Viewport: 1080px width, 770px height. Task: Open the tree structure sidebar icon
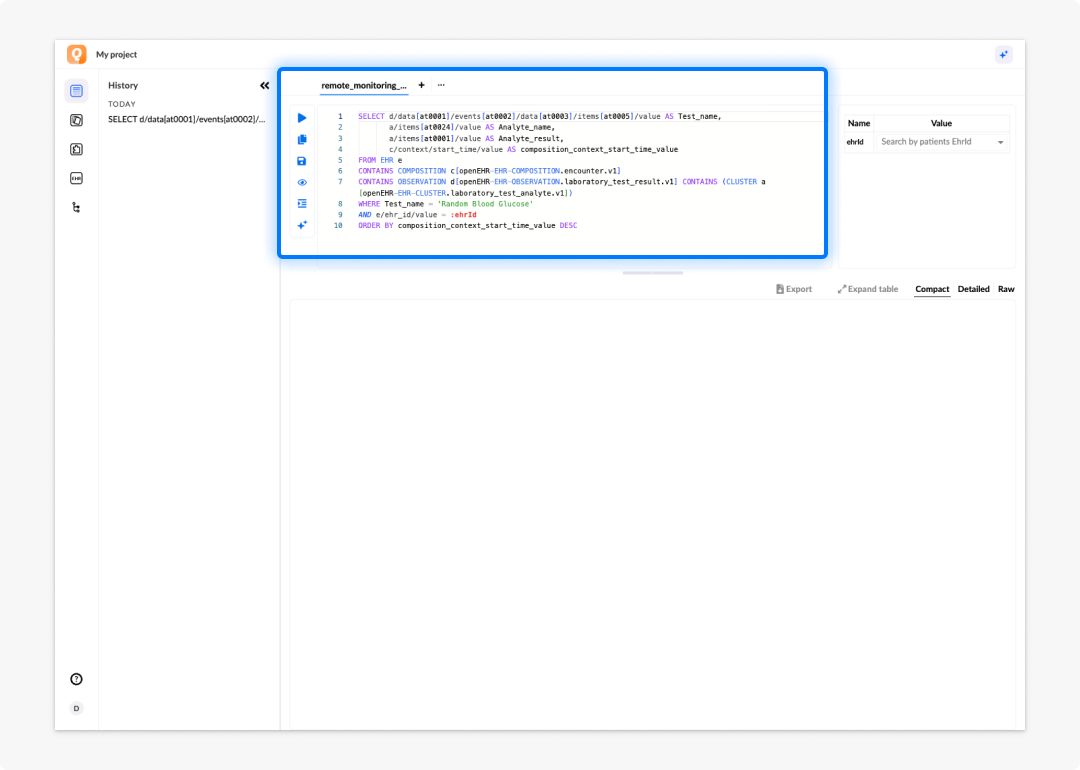click(x=76, y=207)
